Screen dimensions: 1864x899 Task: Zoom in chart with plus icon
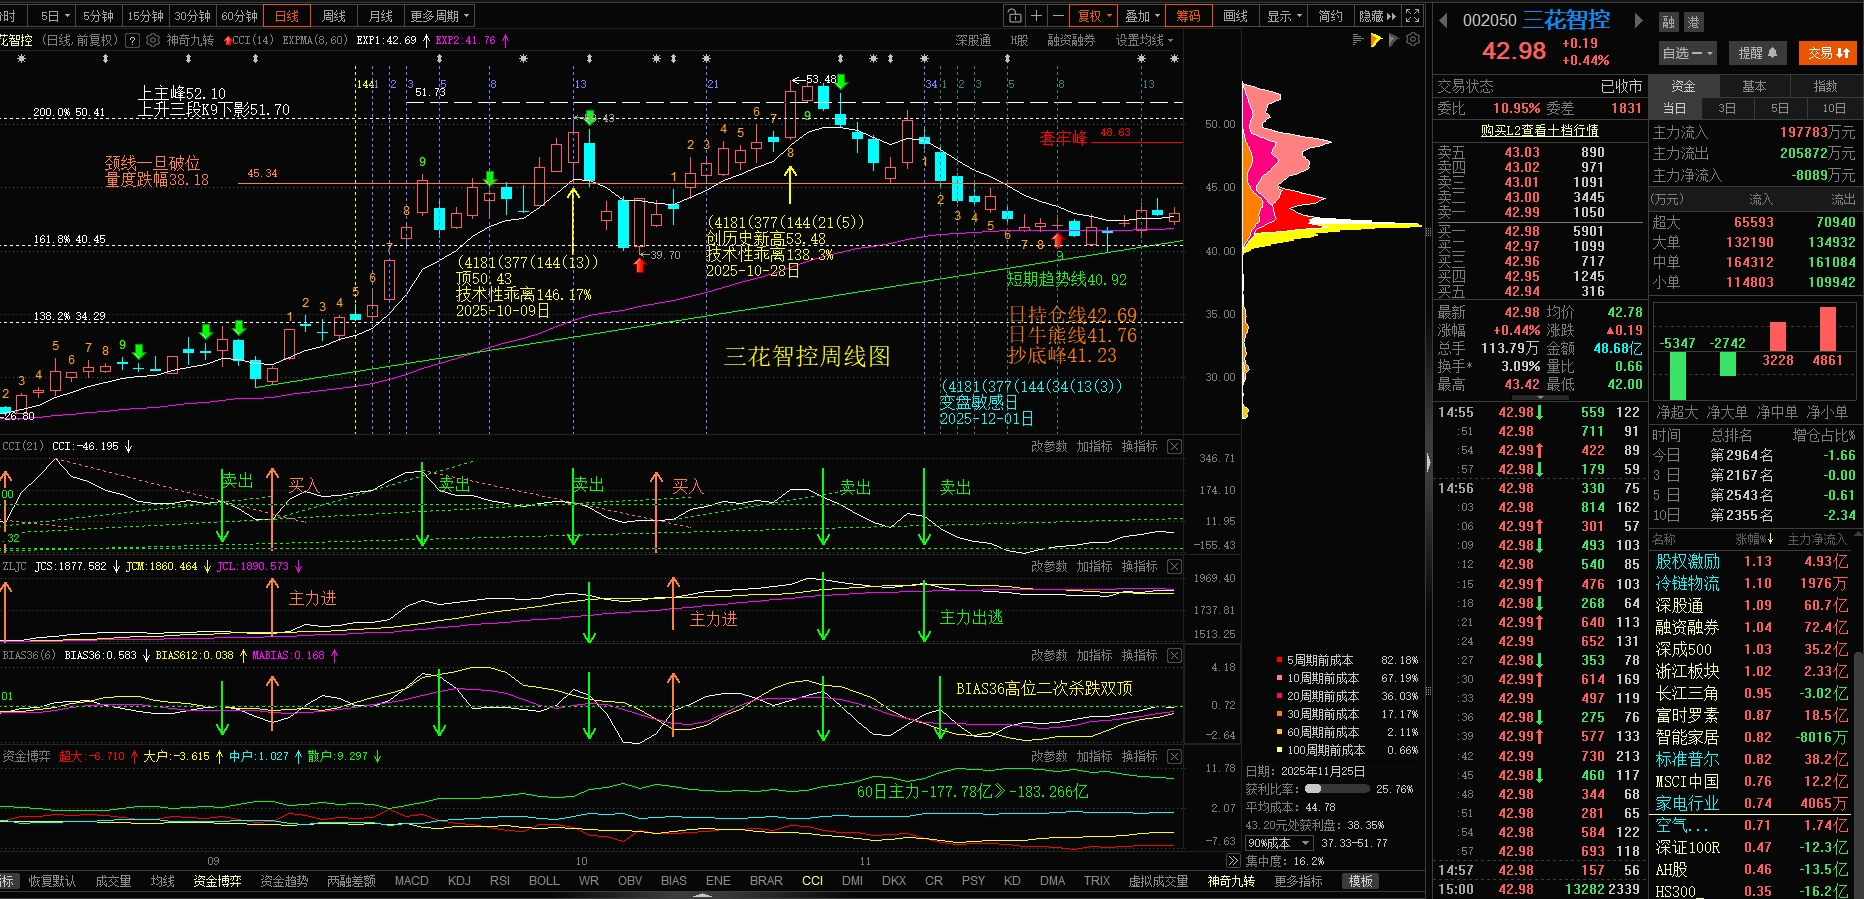[1036, 16]
